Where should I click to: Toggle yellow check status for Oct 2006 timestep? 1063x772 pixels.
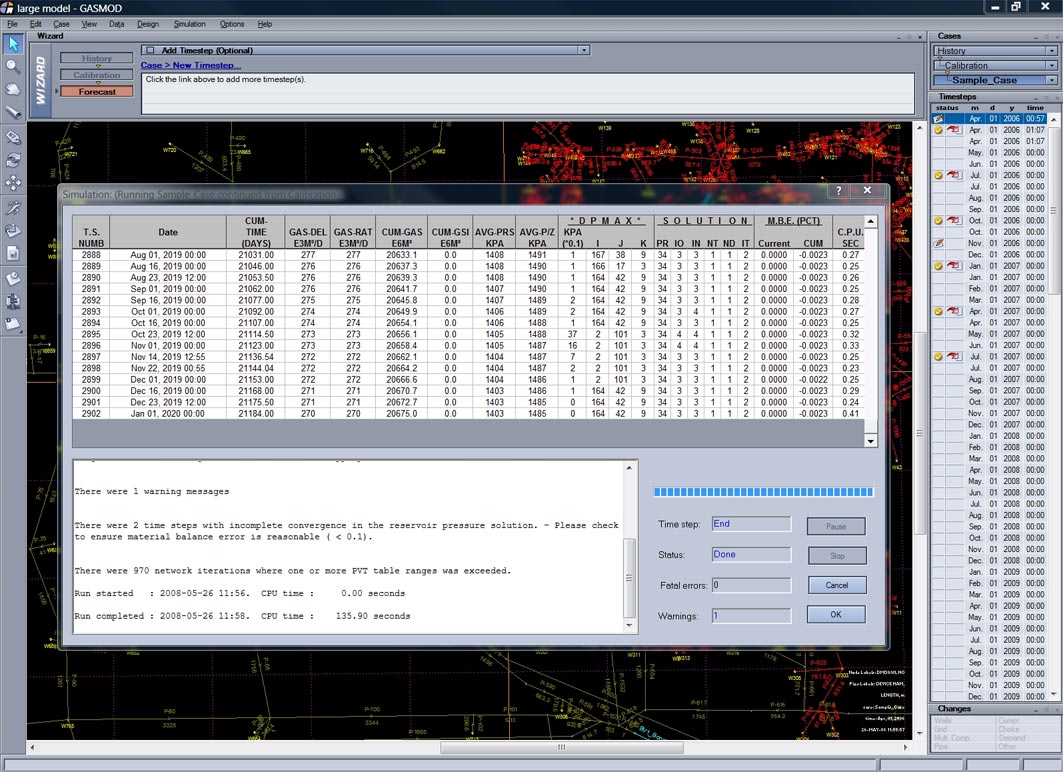[938, 220]
